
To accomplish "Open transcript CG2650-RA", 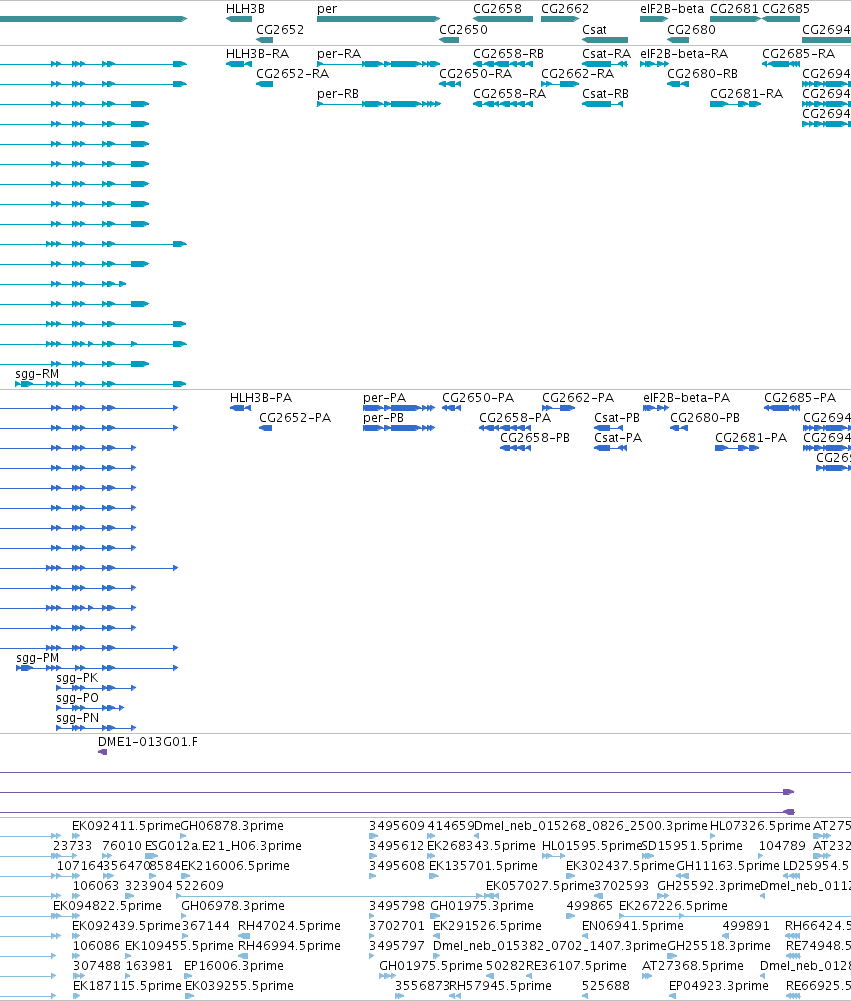I will point(476,74).
